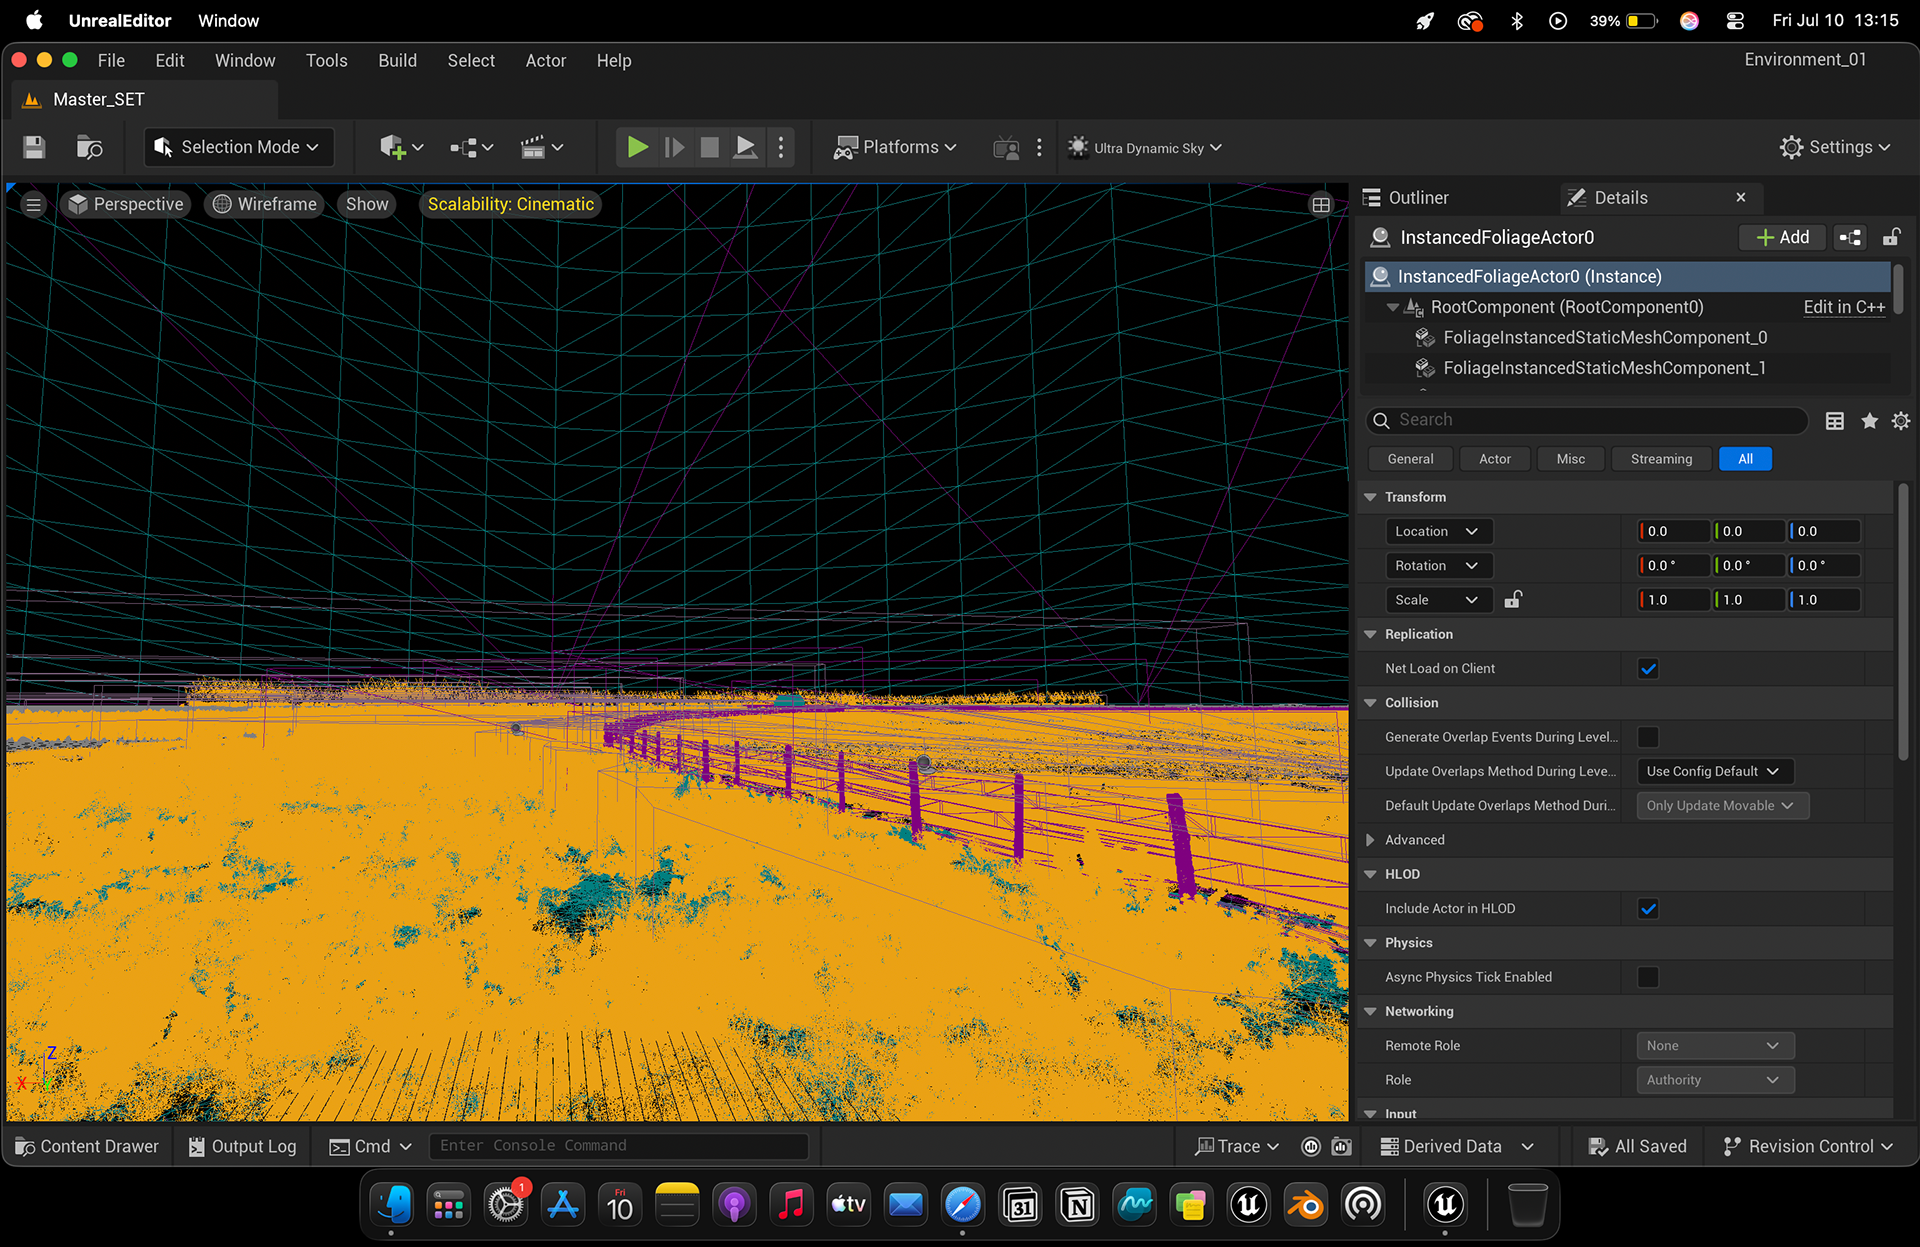
Task: Open the Build menu
Action: [397, 61]
